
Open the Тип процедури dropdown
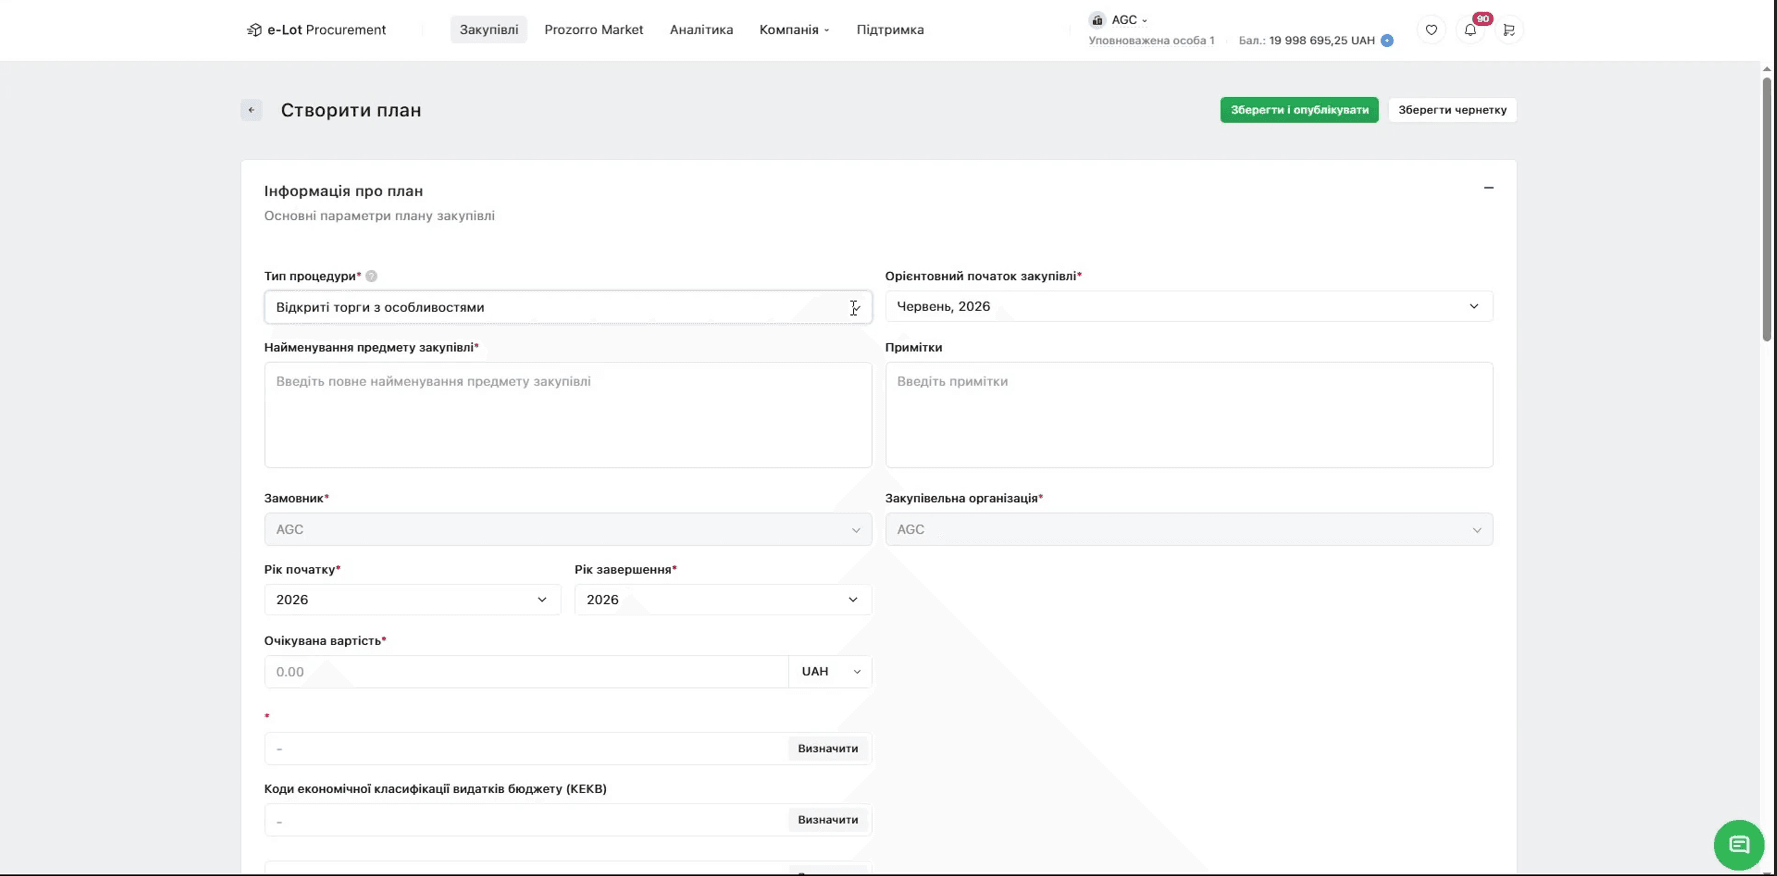pyautogui.click(x=568, y=307)
